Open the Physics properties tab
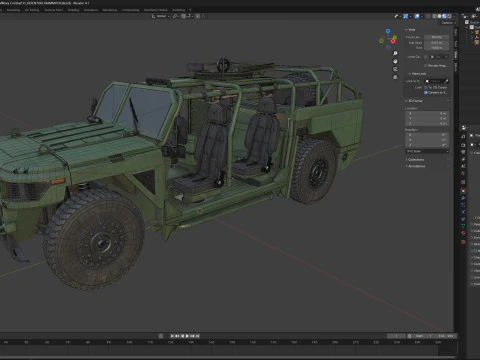This screenshot has width=480, height=360. click(463, 212)
